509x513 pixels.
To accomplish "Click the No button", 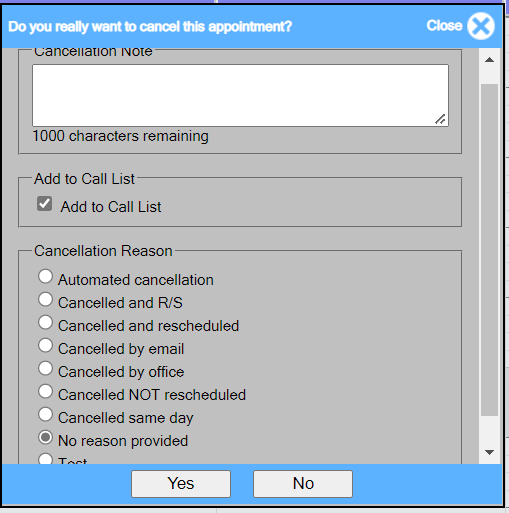I will [303, 484].
